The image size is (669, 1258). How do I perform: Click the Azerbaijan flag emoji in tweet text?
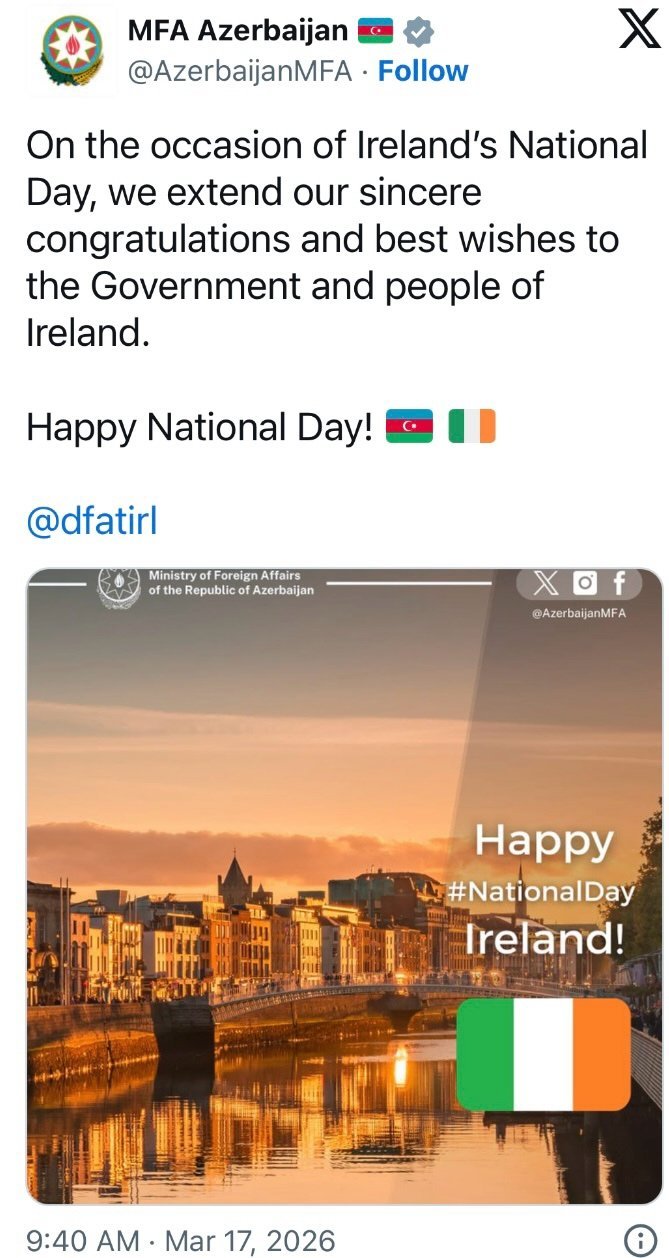point(409,427)
